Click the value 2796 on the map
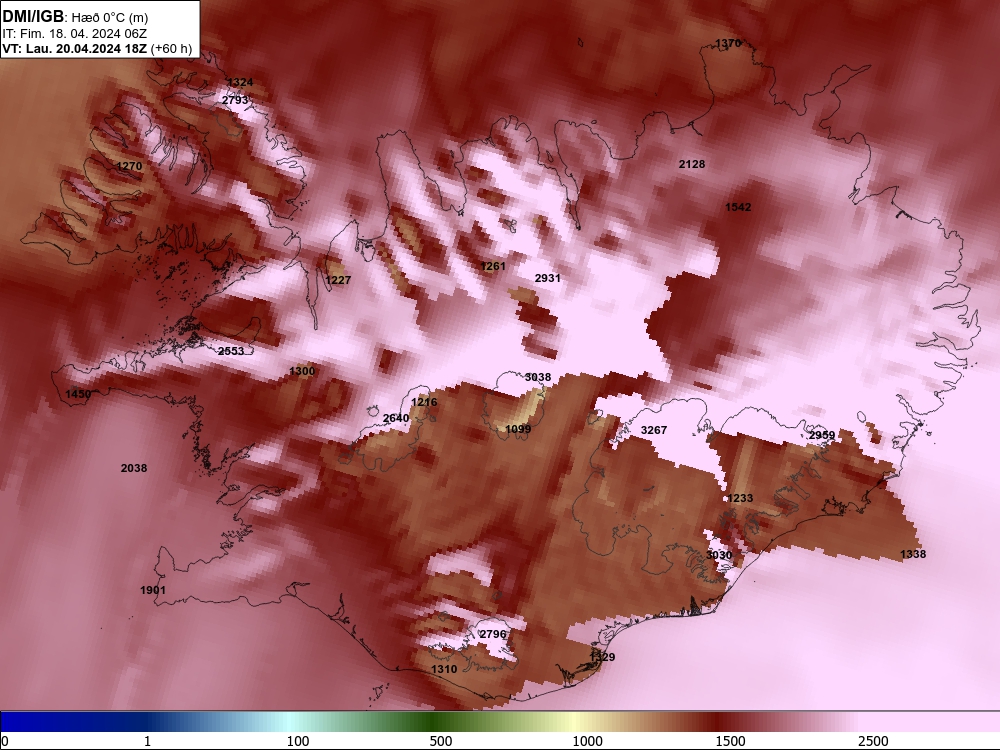The image size is (1000, 750). [x=492, y=635]
